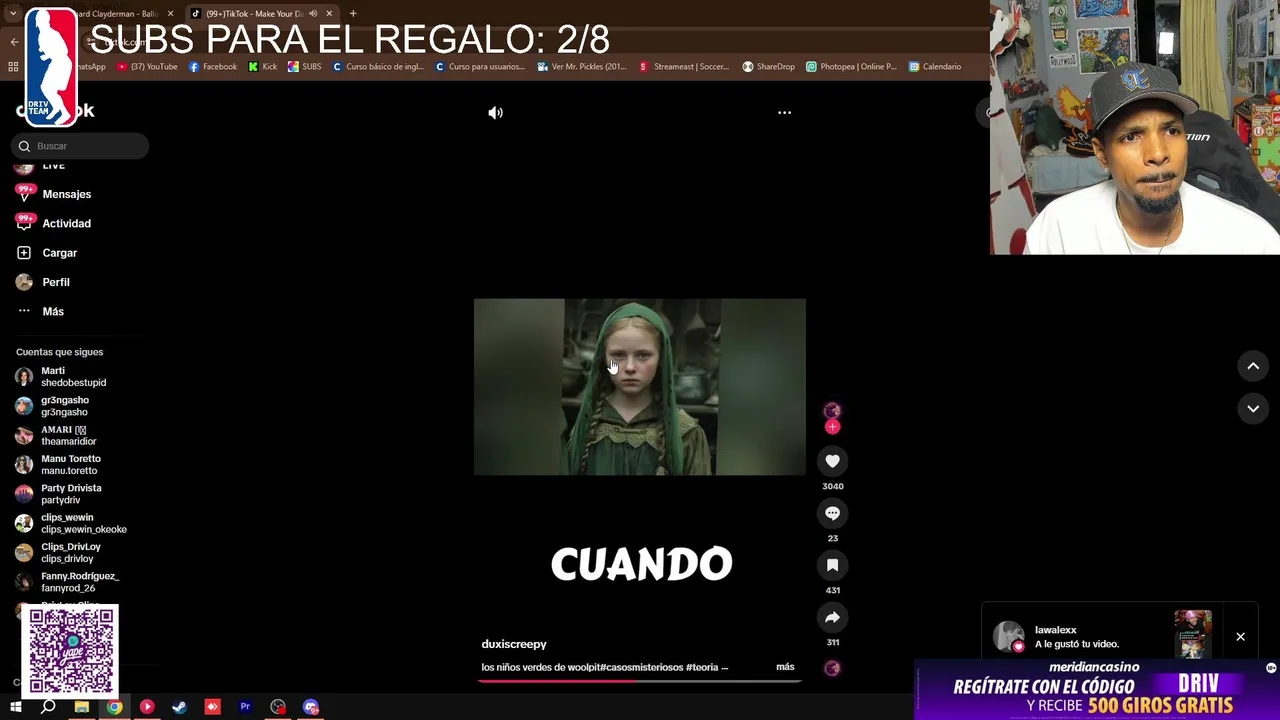Follow duxiscreepy with the plus badge

[x=832, y=427]
